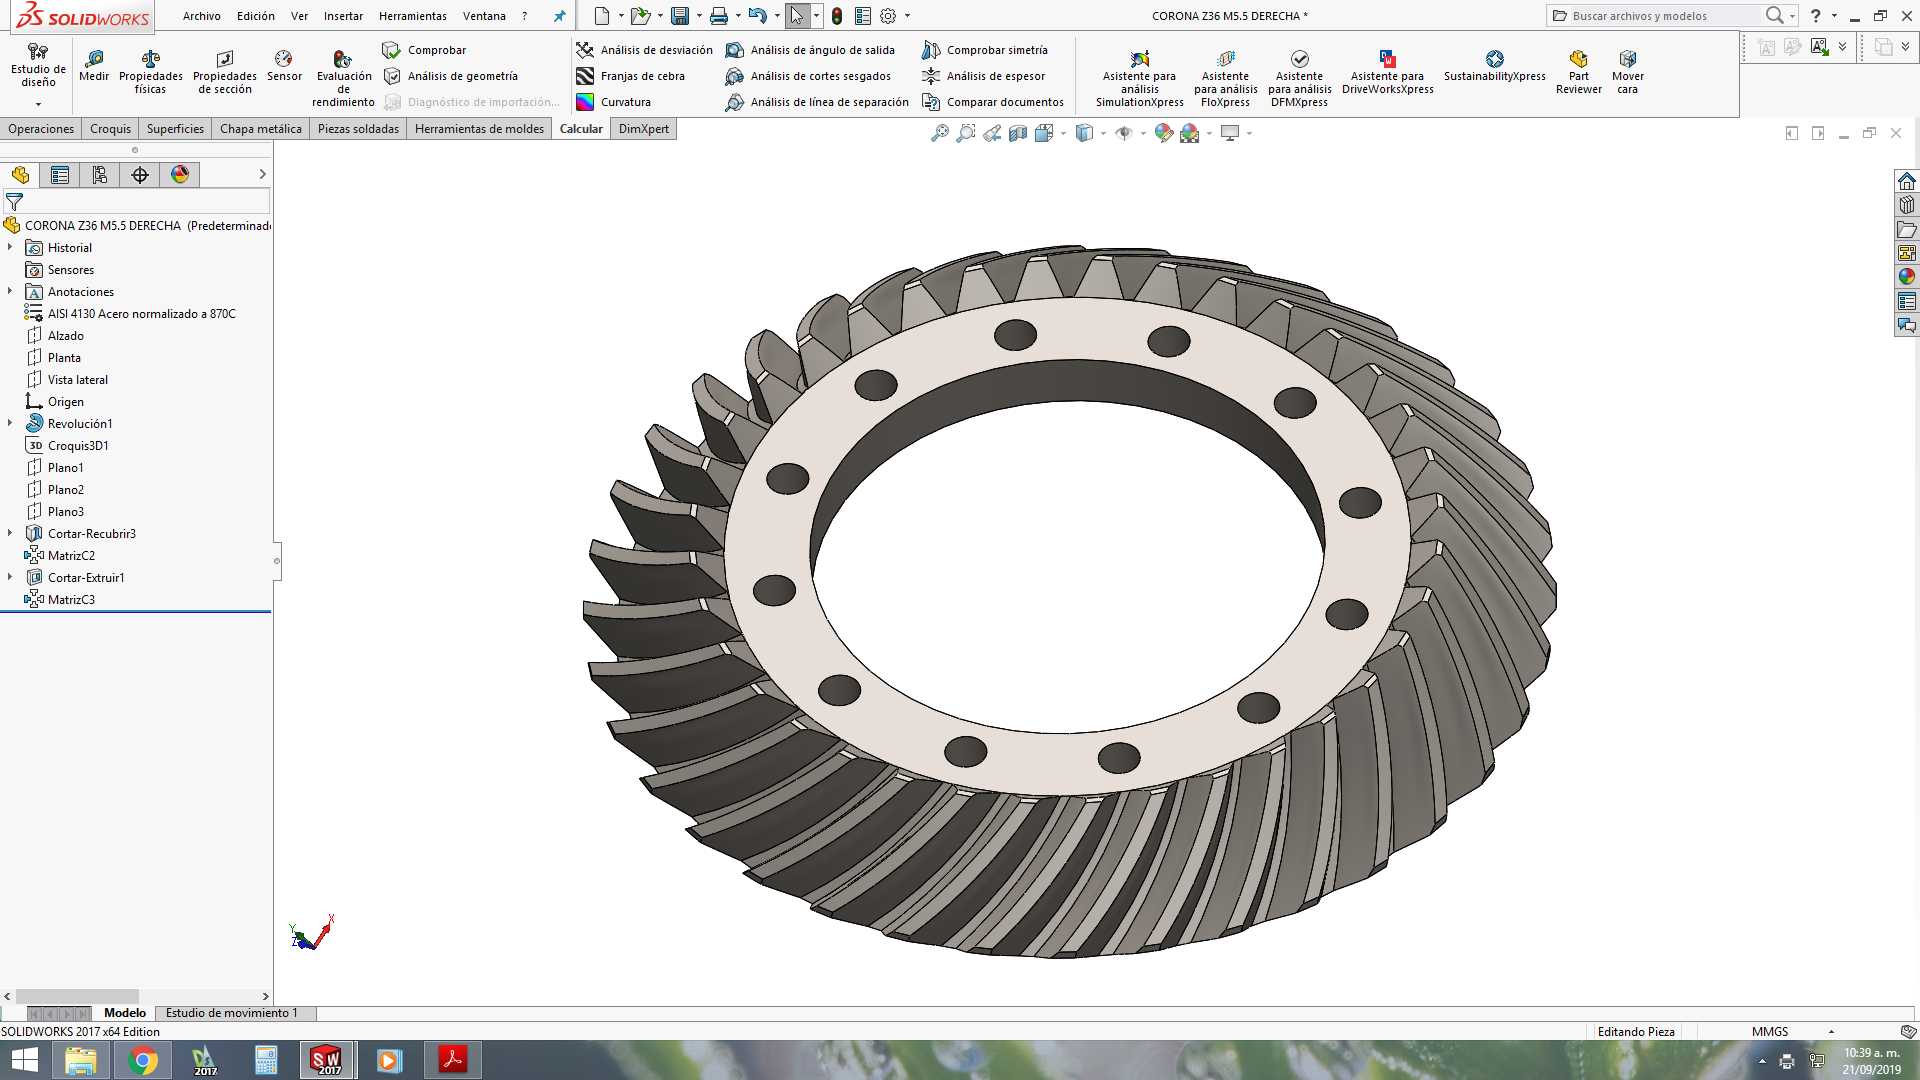The height and width of the screenshot is (1080, 1920).
Task: Click the Previous view icon
Action: (x=991, y=133)
